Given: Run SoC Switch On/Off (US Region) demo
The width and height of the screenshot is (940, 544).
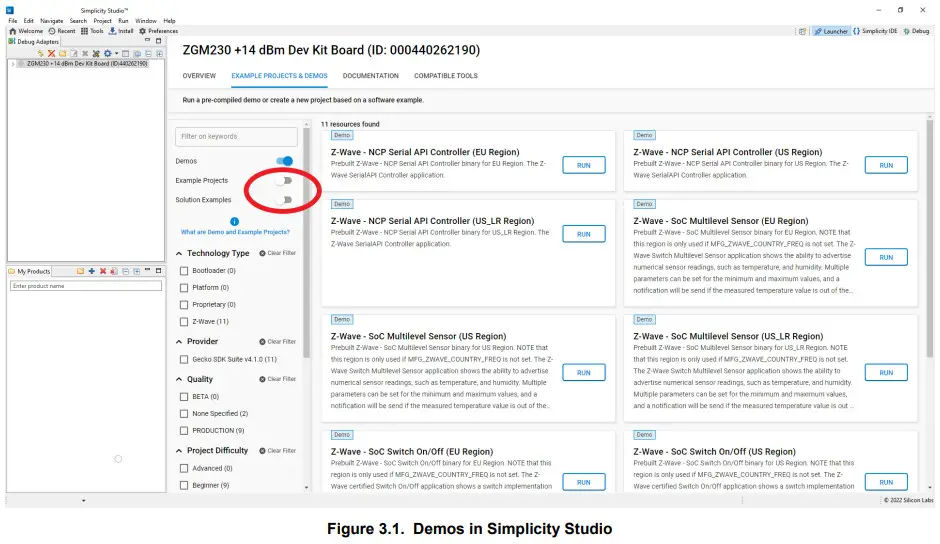Looking at the screenshot, I should pos(886,482).
